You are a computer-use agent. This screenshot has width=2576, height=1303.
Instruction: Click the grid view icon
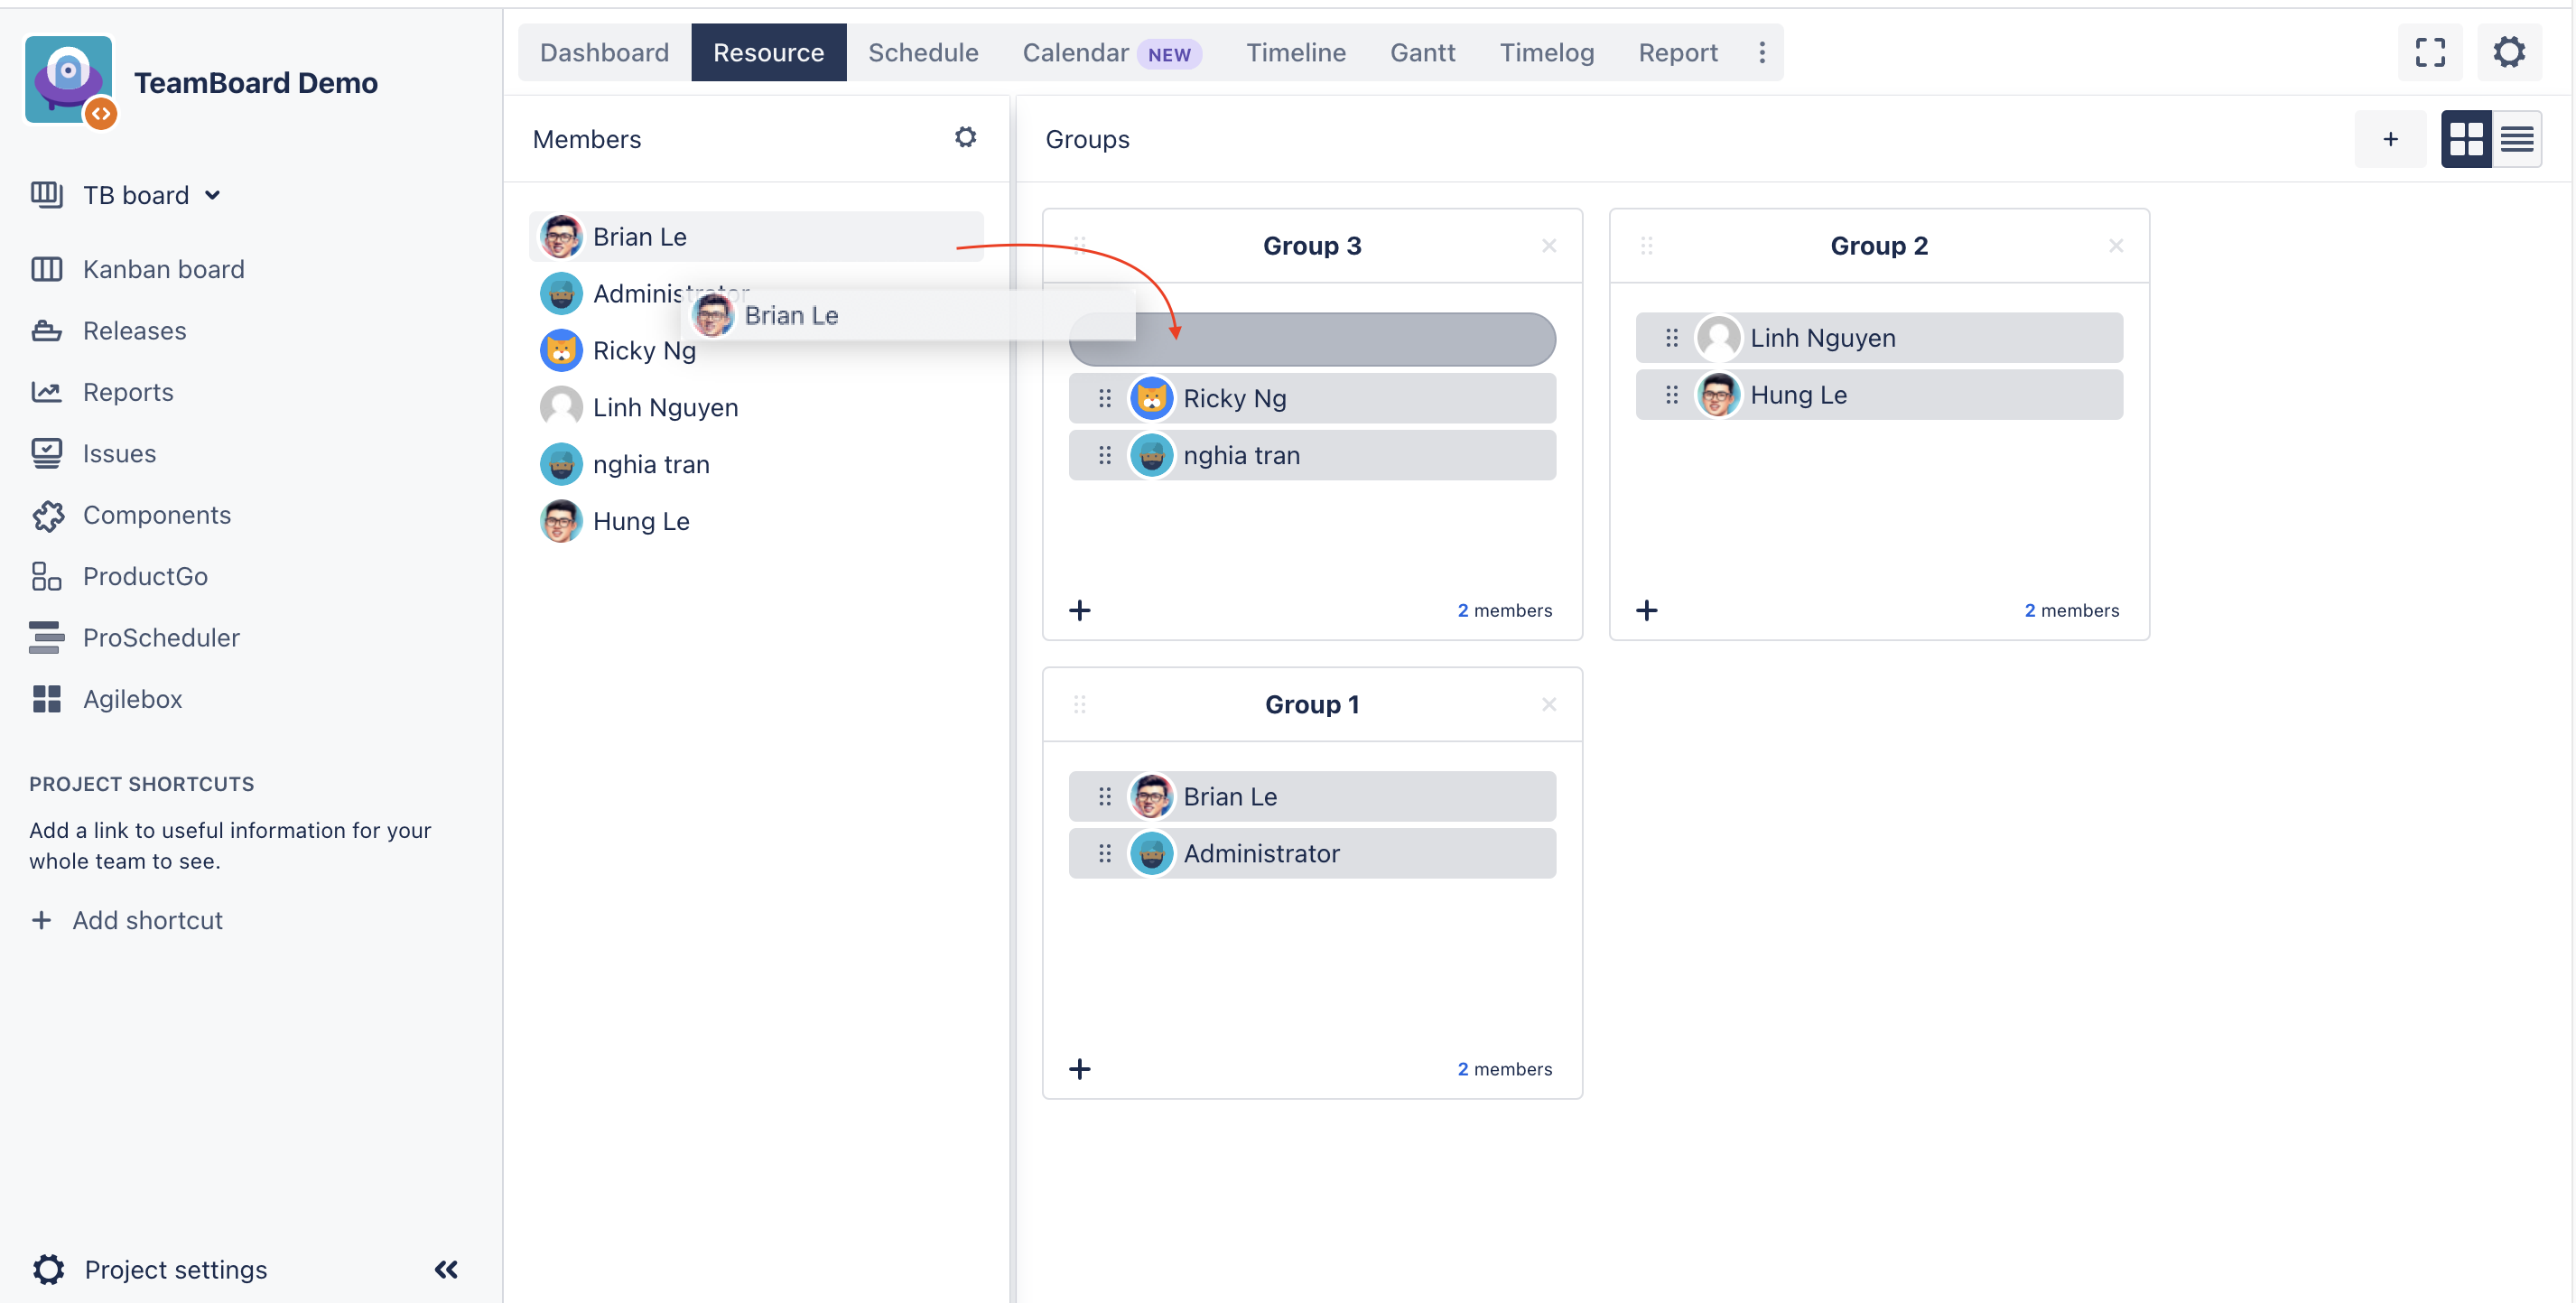(2467, 138)
